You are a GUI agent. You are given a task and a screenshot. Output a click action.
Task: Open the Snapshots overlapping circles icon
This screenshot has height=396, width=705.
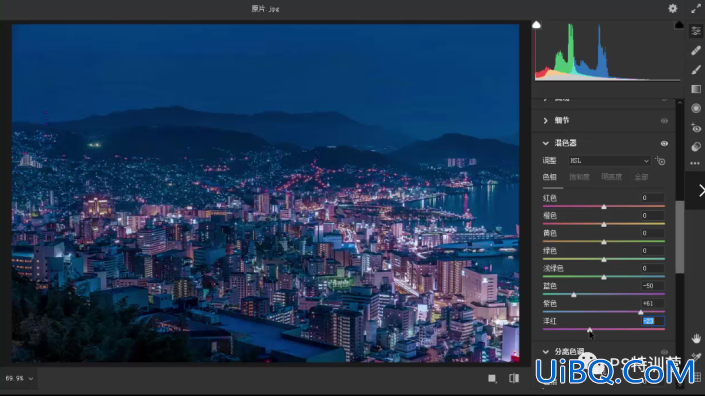[x=696, y=147]
